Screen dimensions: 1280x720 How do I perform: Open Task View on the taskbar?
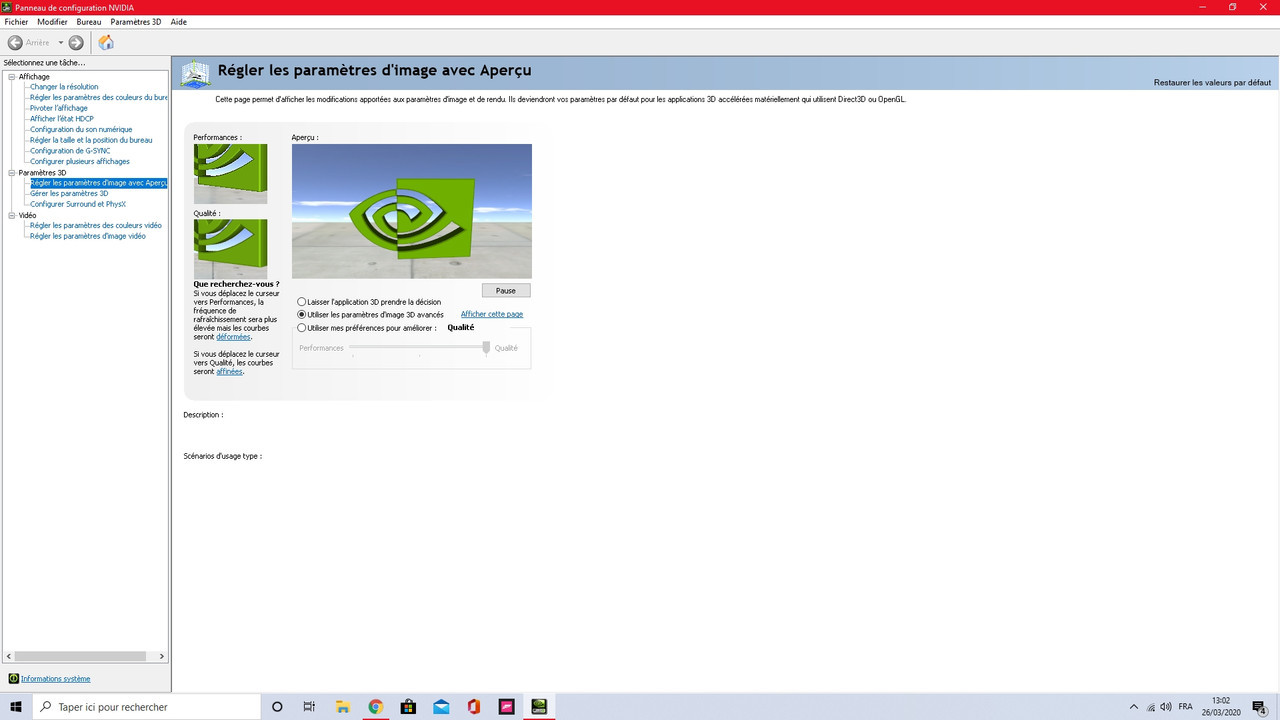coord(309,707)
